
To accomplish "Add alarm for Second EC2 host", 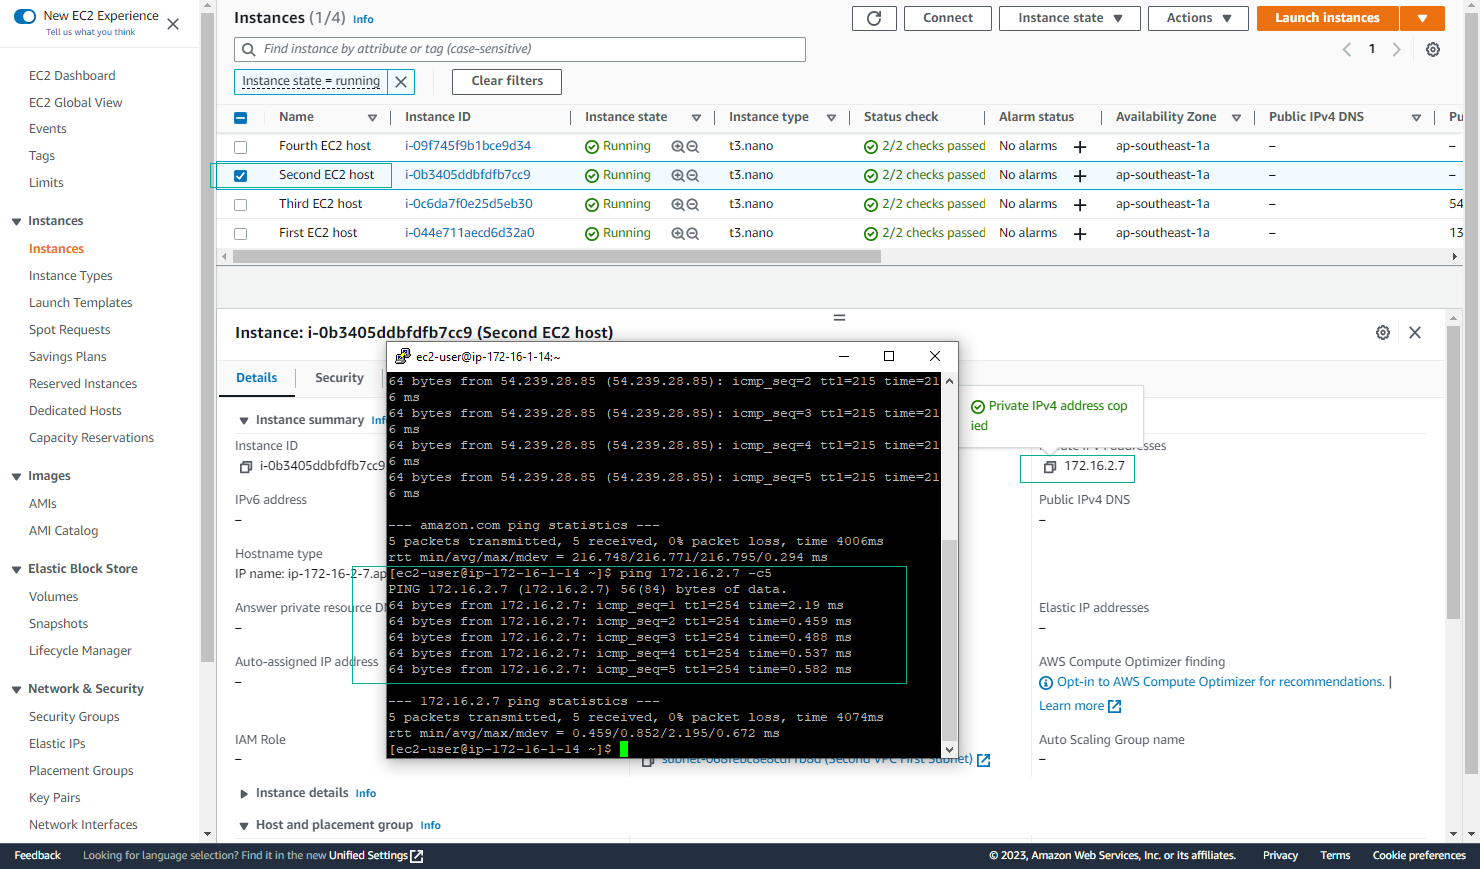I will point(1080,176).
